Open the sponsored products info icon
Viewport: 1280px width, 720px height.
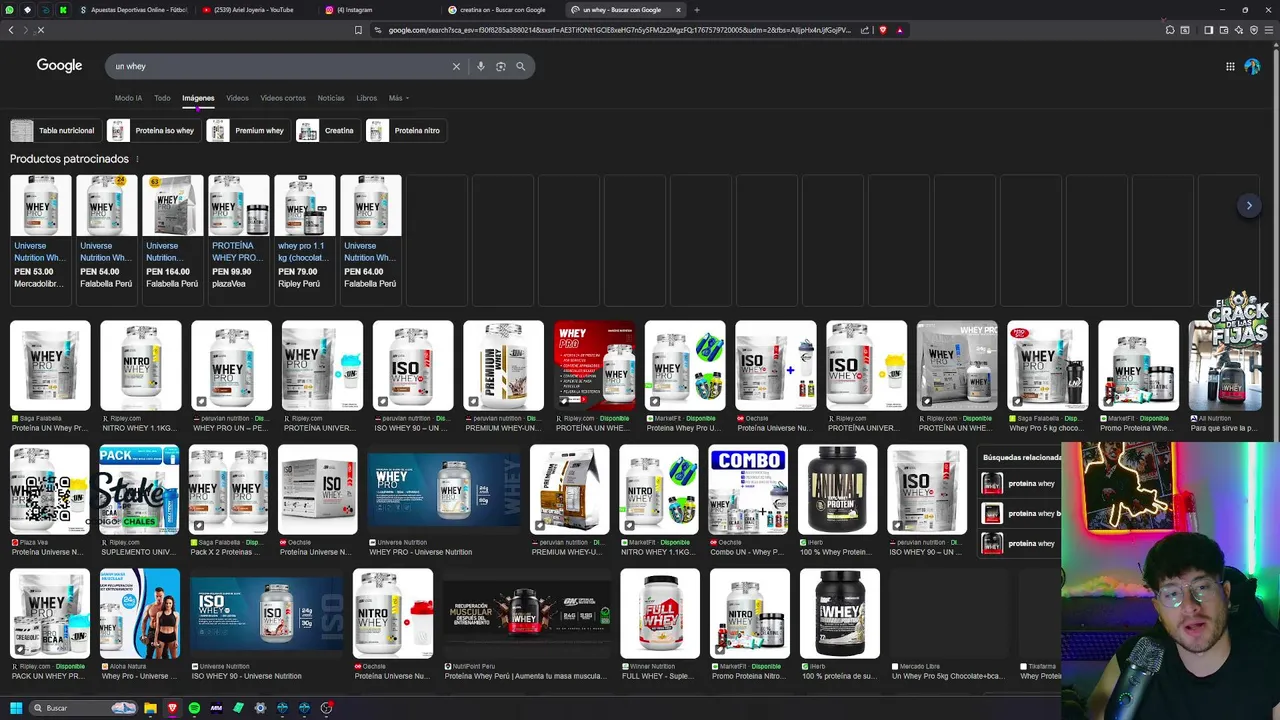[x=137, y=159]
